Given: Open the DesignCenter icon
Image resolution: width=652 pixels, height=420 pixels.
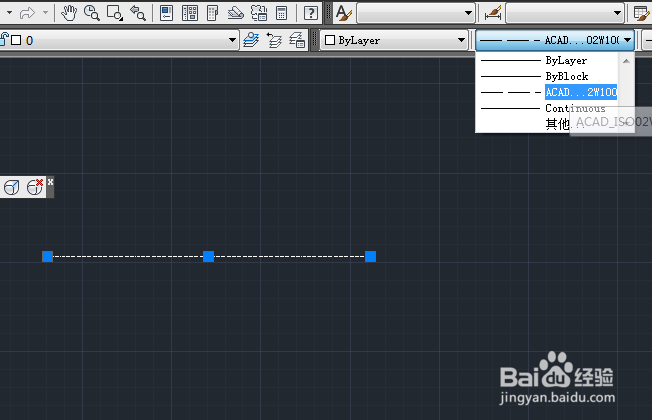Looking at the screenshot, I should point(190,13).
